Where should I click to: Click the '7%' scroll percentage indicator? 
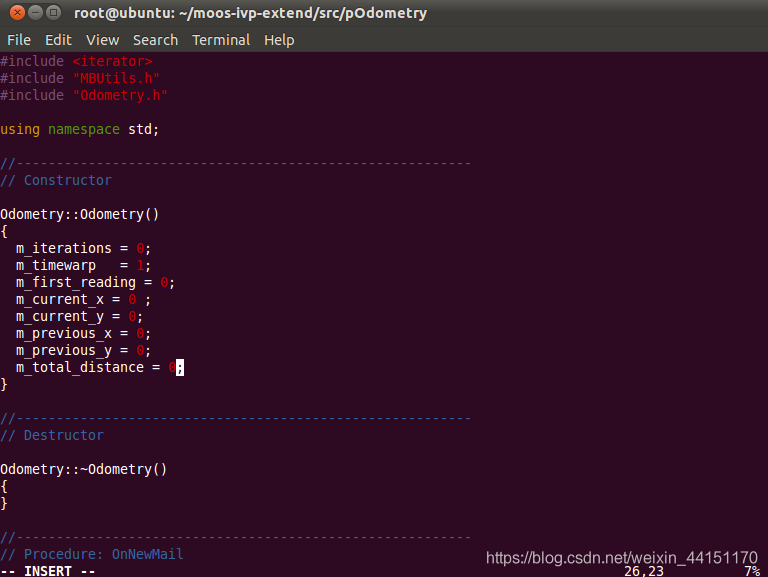(752, 571)
